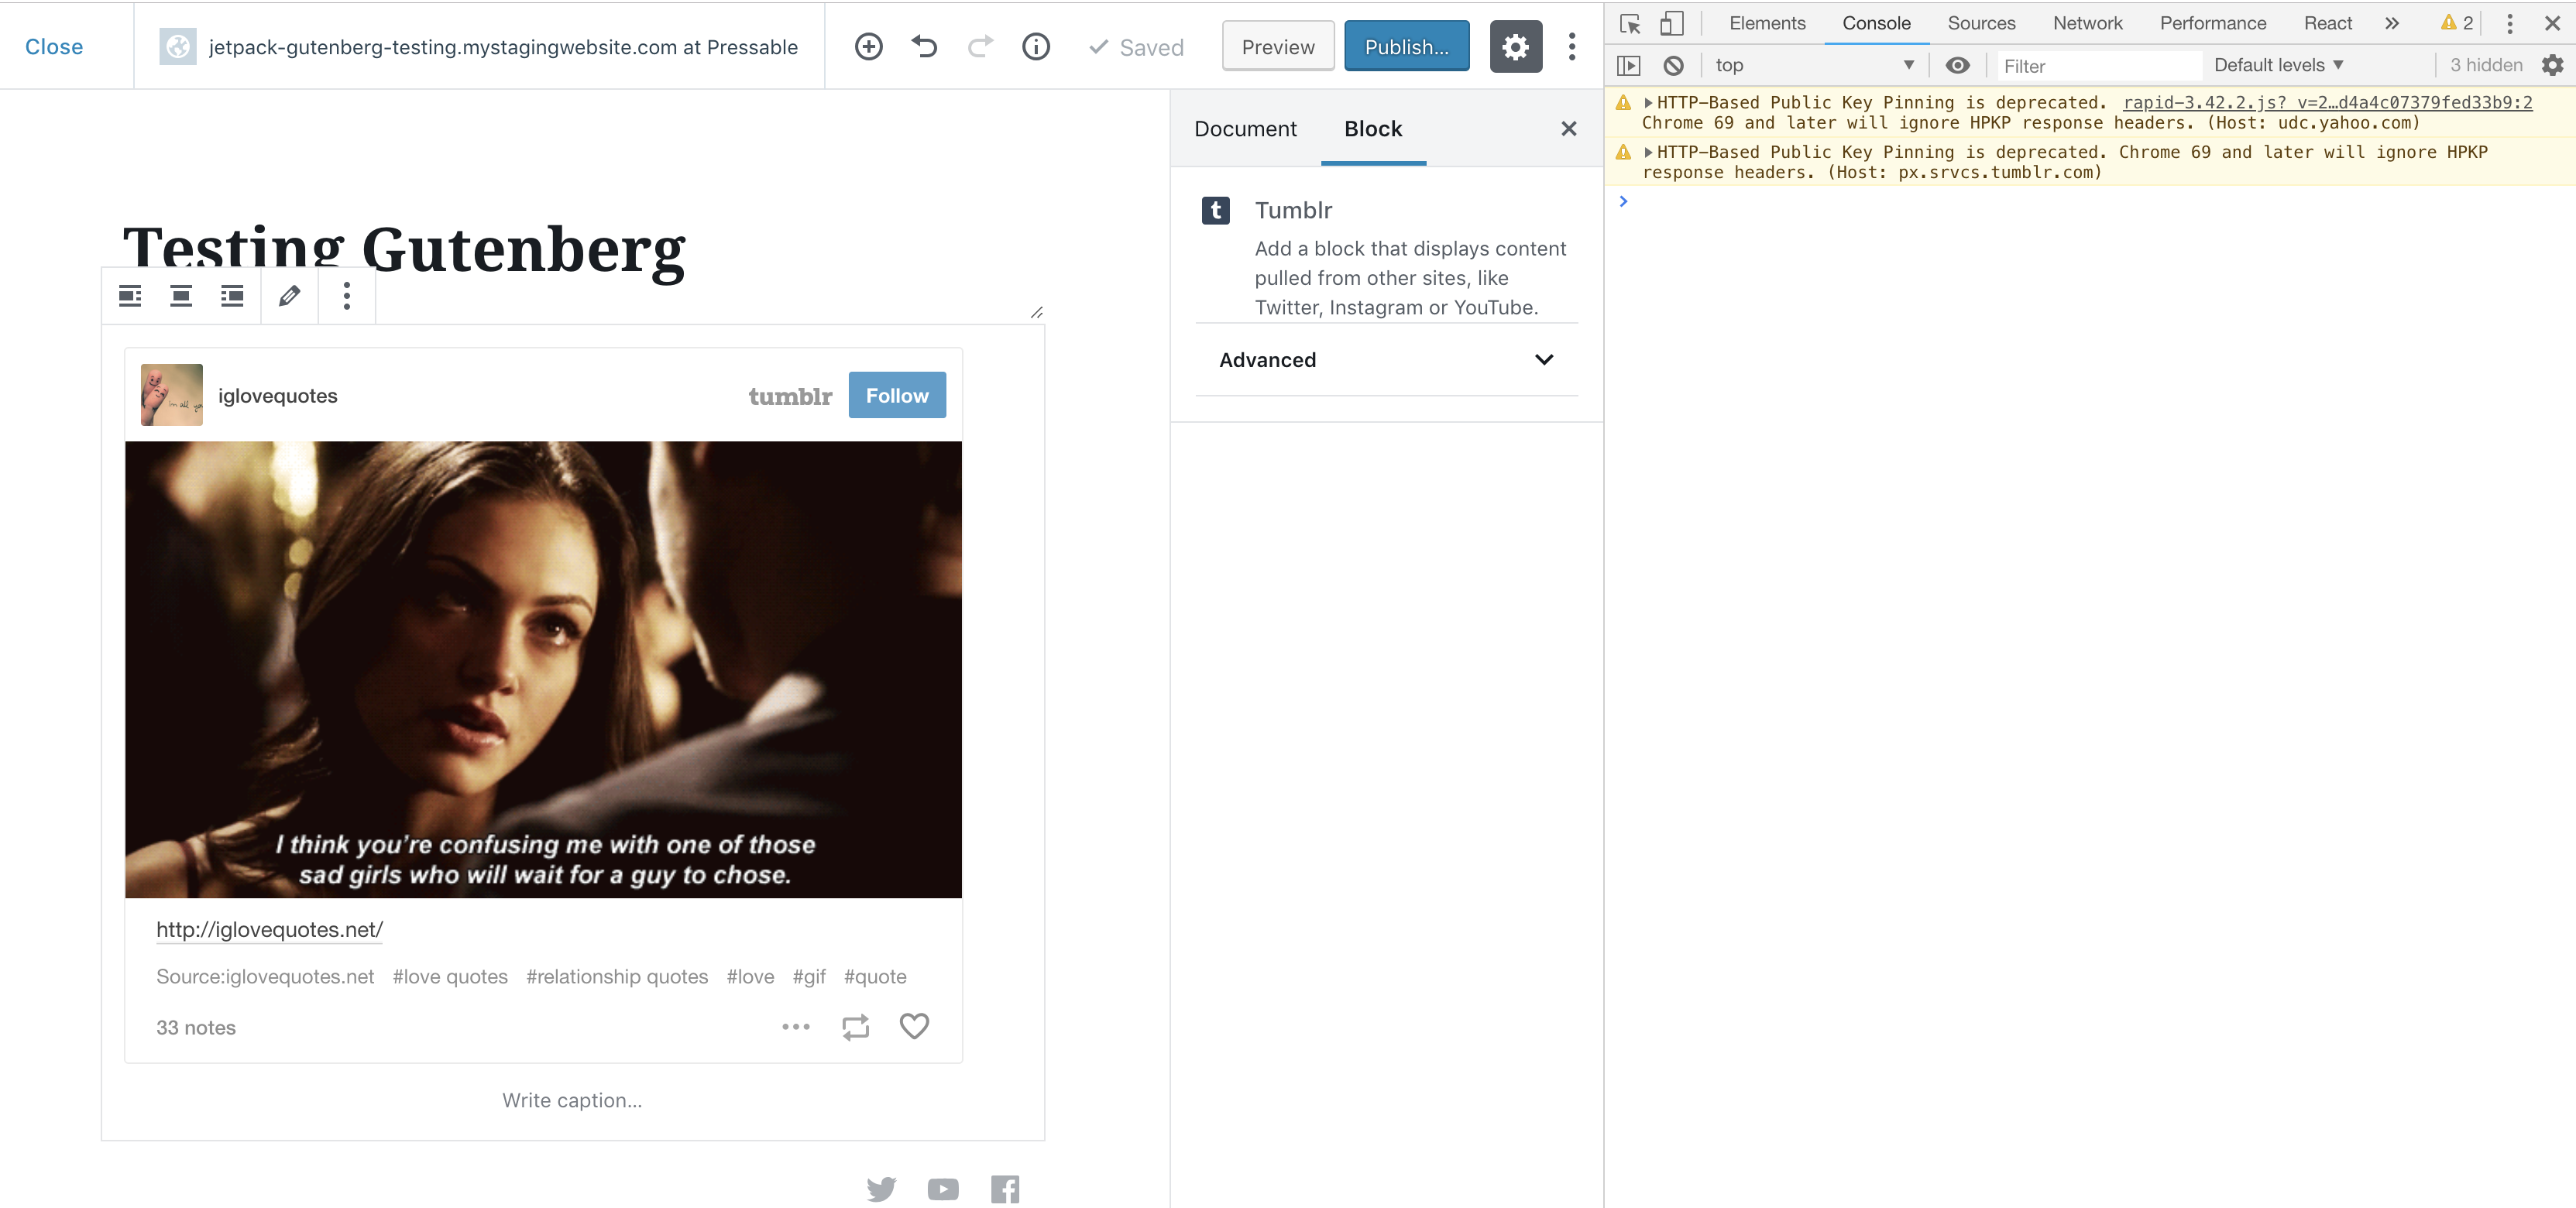Click the heart like icon
The height and width of the screenshot is (1208, 2576).
[x=914, y=1026]
